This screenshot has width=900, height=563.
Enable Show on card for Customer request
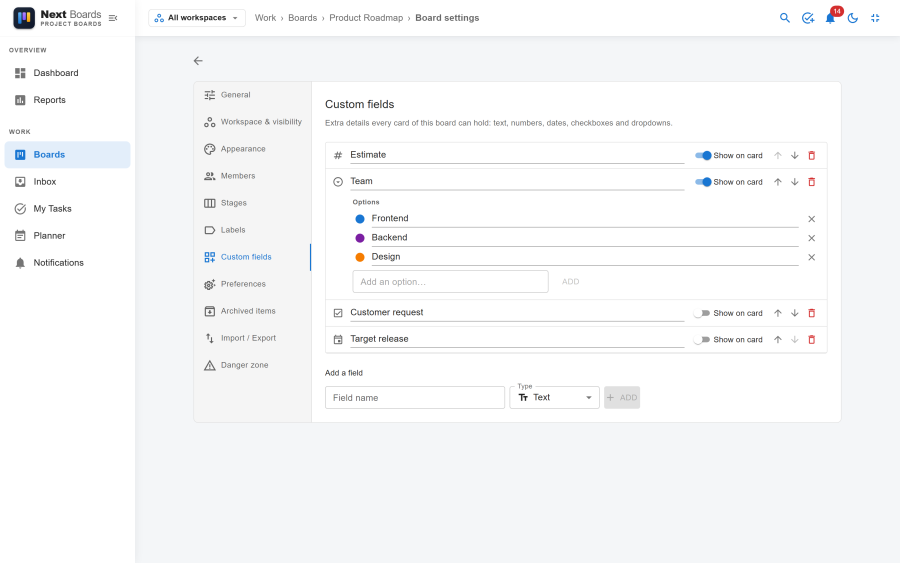(x=701, y=313)
